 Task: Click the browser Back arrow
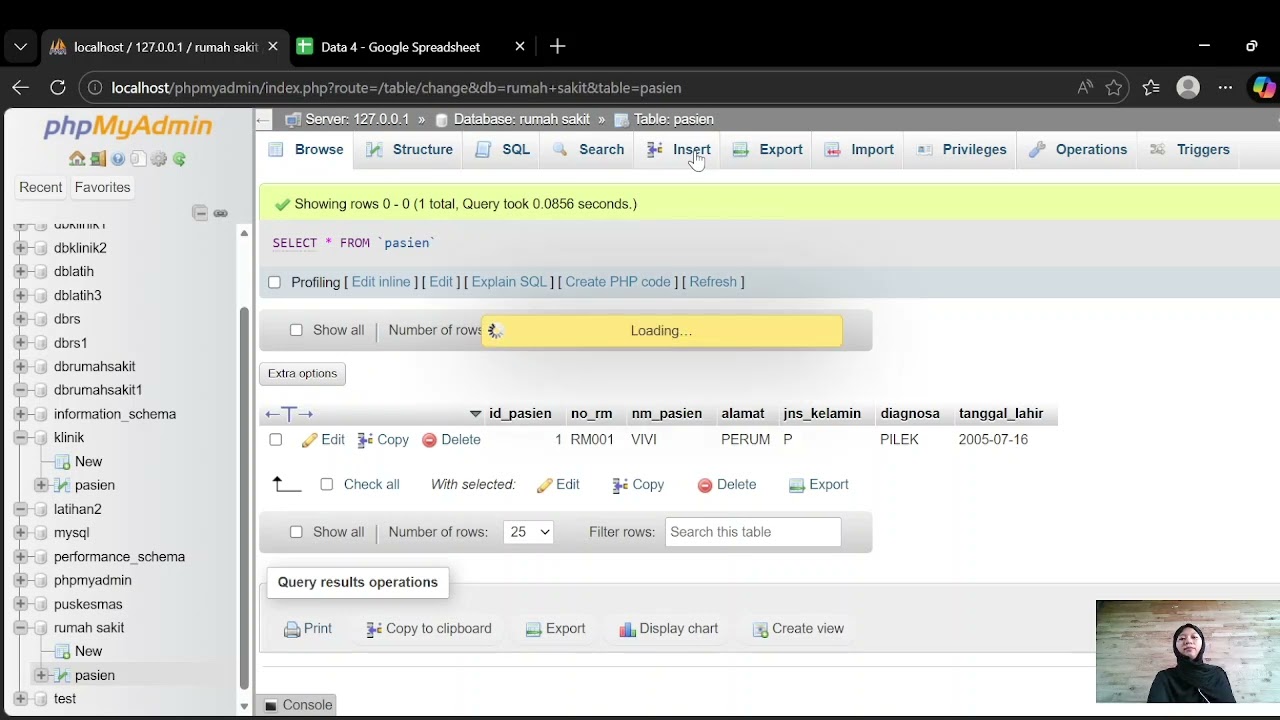(20, 88)
